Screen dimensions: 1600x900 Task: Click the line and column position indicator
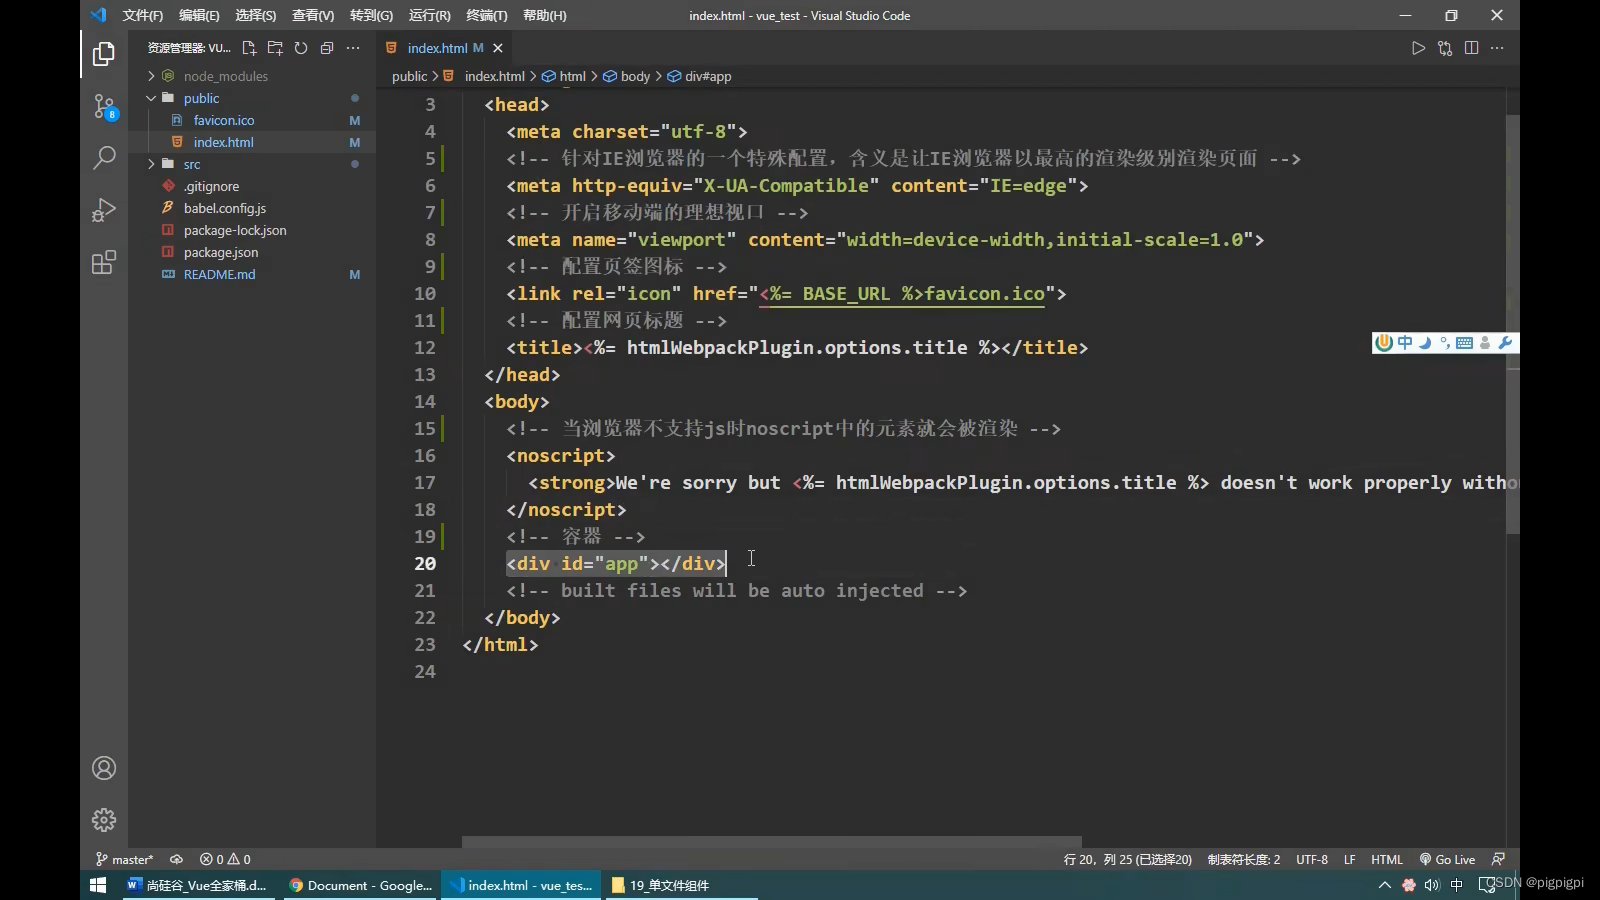click(x=1128, y=859)
